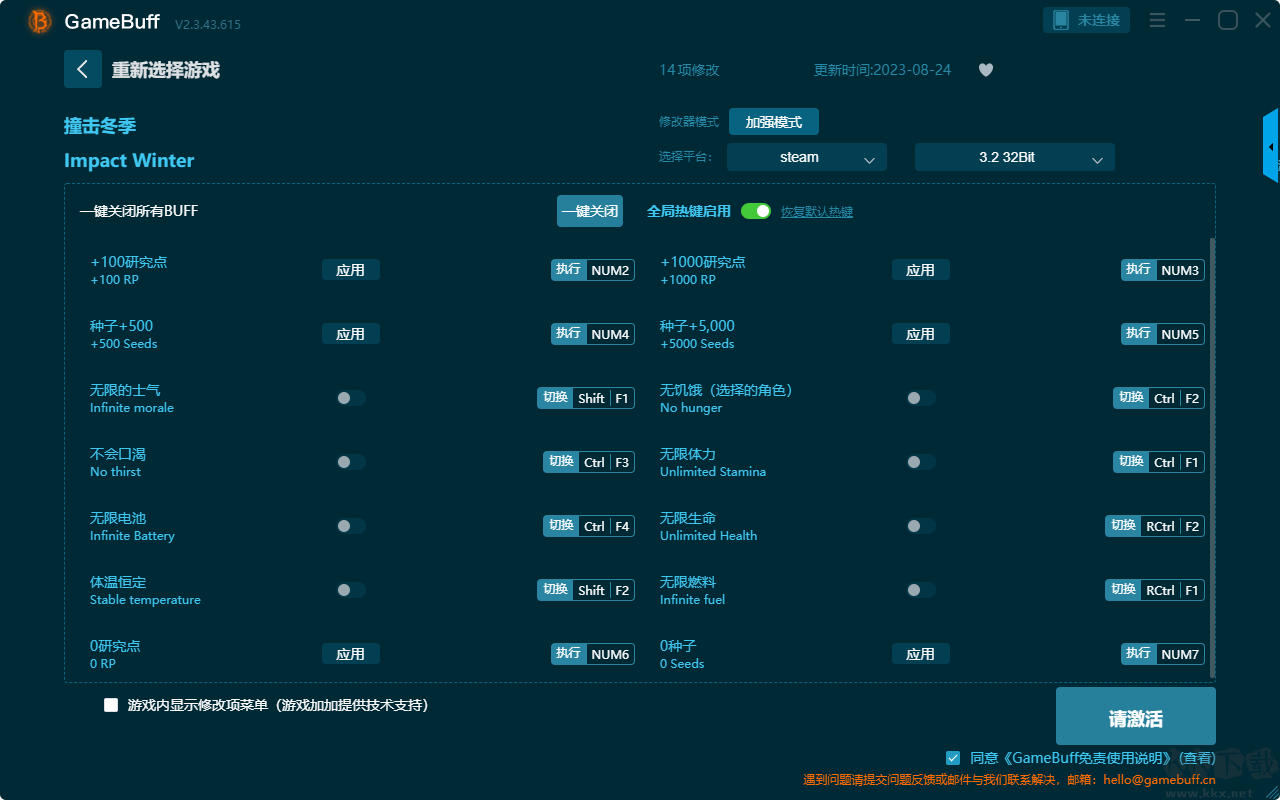Open the steam platform dropdown
This screenshot has width=1280, height=800.
[807, 157]
